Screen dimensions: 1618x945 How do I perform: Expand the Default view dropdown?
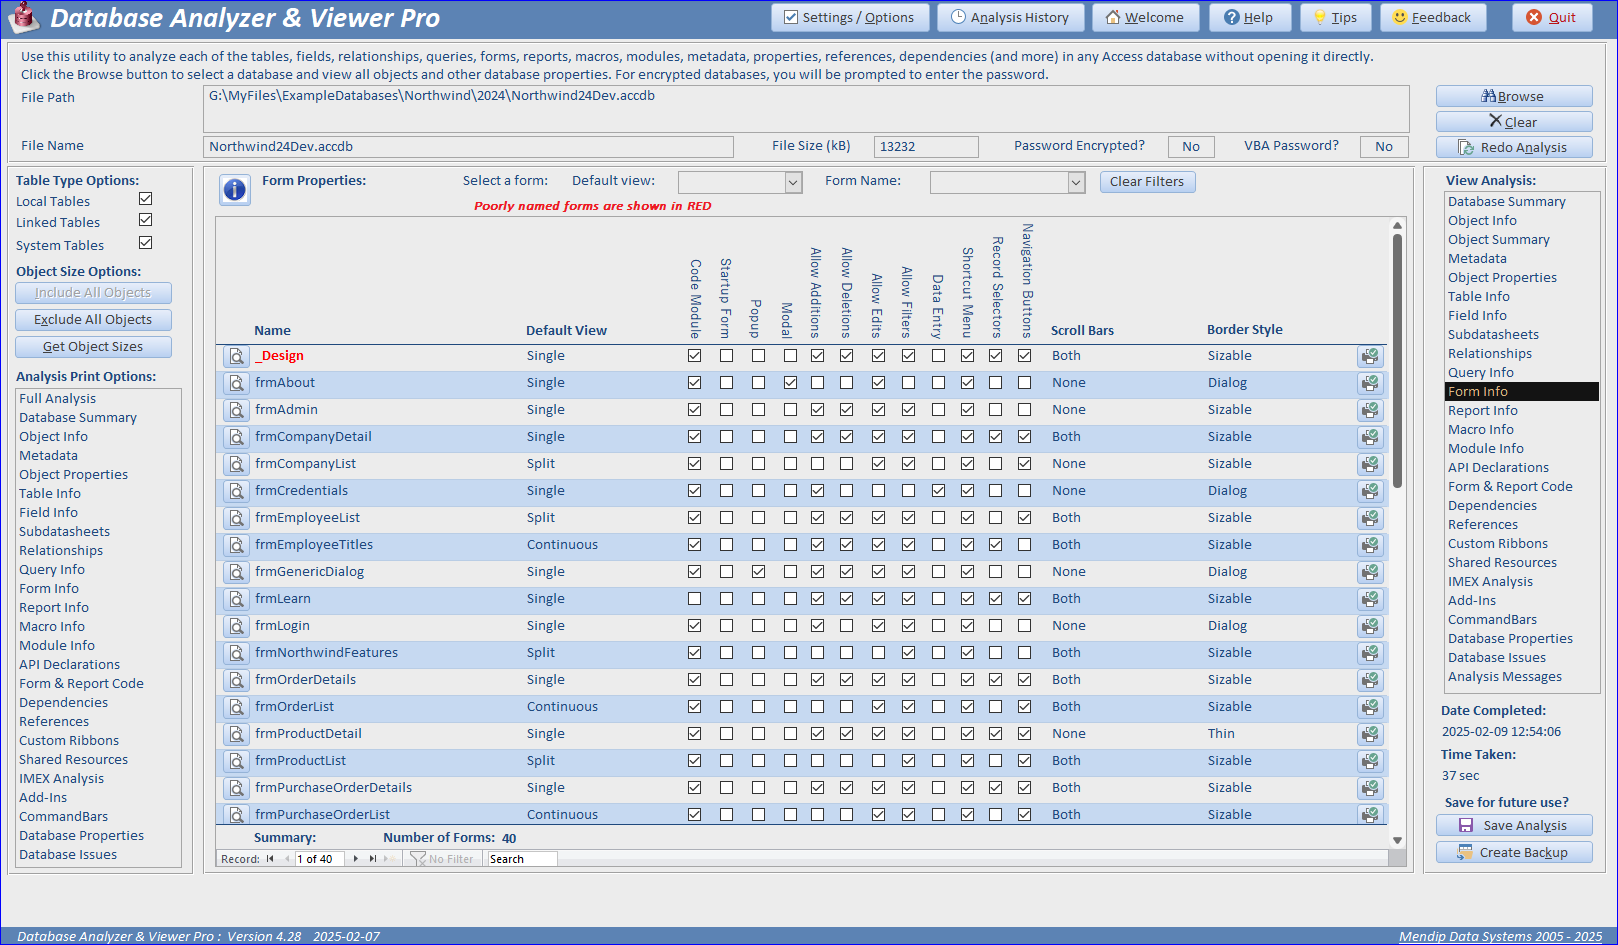(x=793, y=182)
